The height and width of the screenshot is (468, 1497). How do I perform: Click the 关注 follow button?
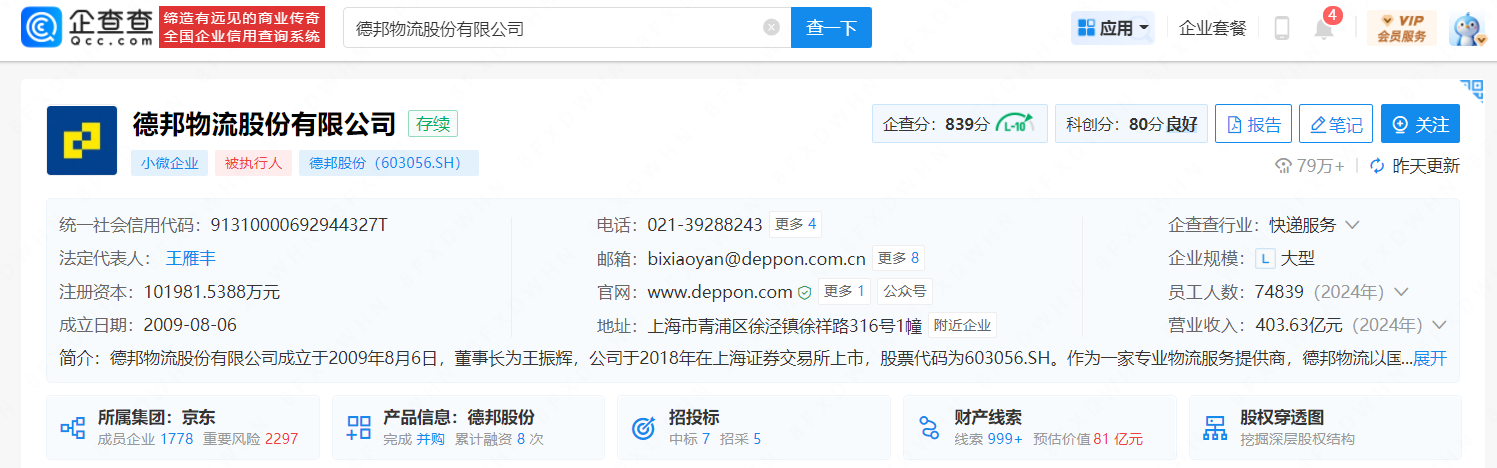[1420, 124]
